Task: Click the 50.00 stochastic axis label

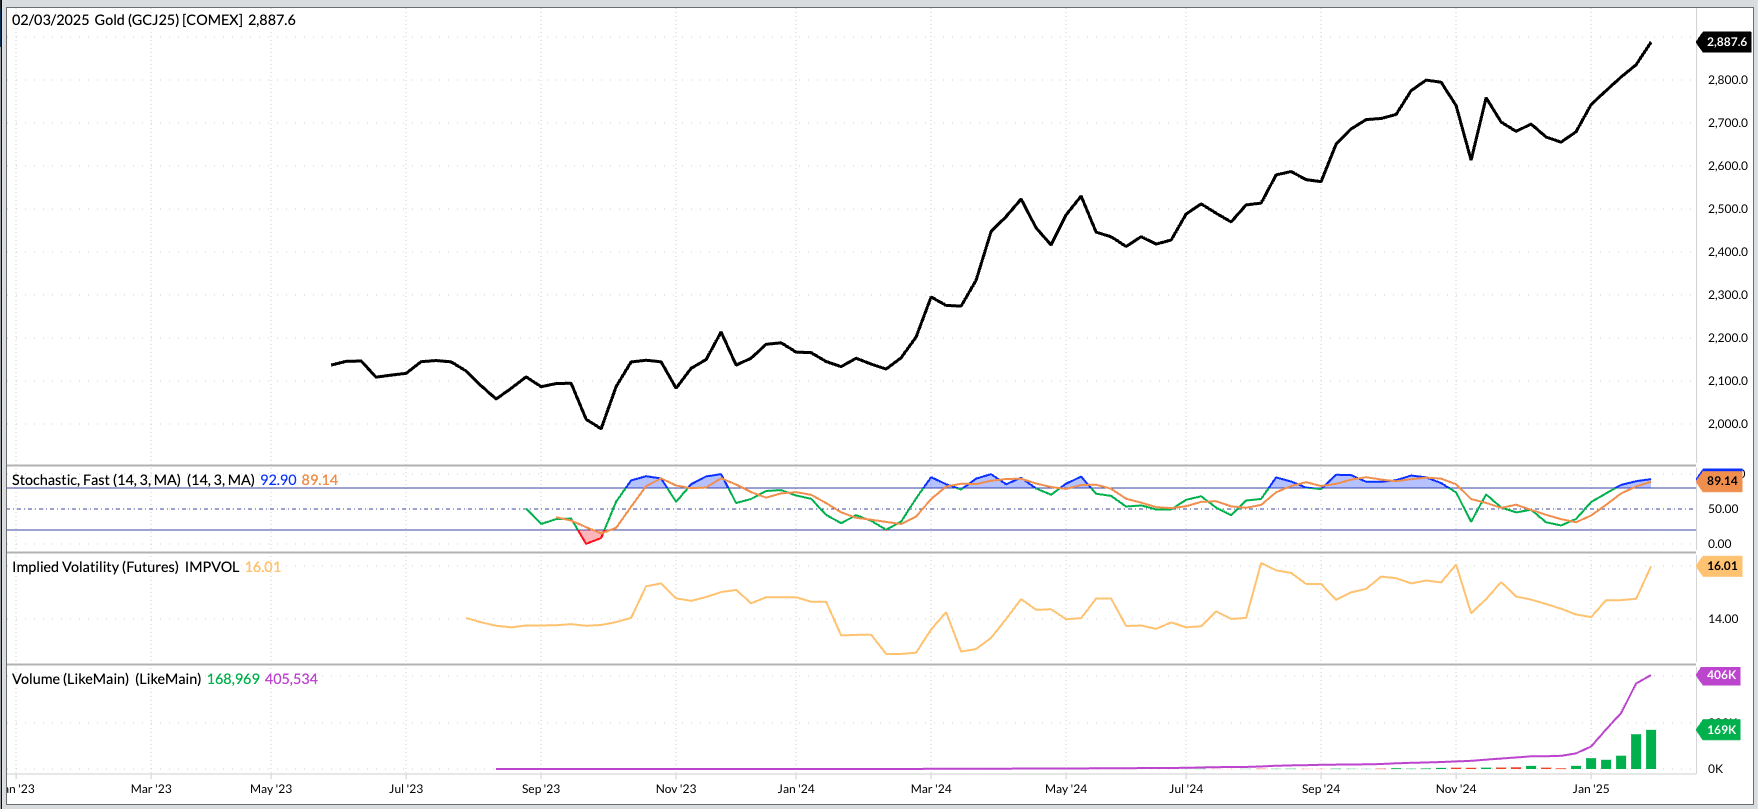Action: [1722, 509]
